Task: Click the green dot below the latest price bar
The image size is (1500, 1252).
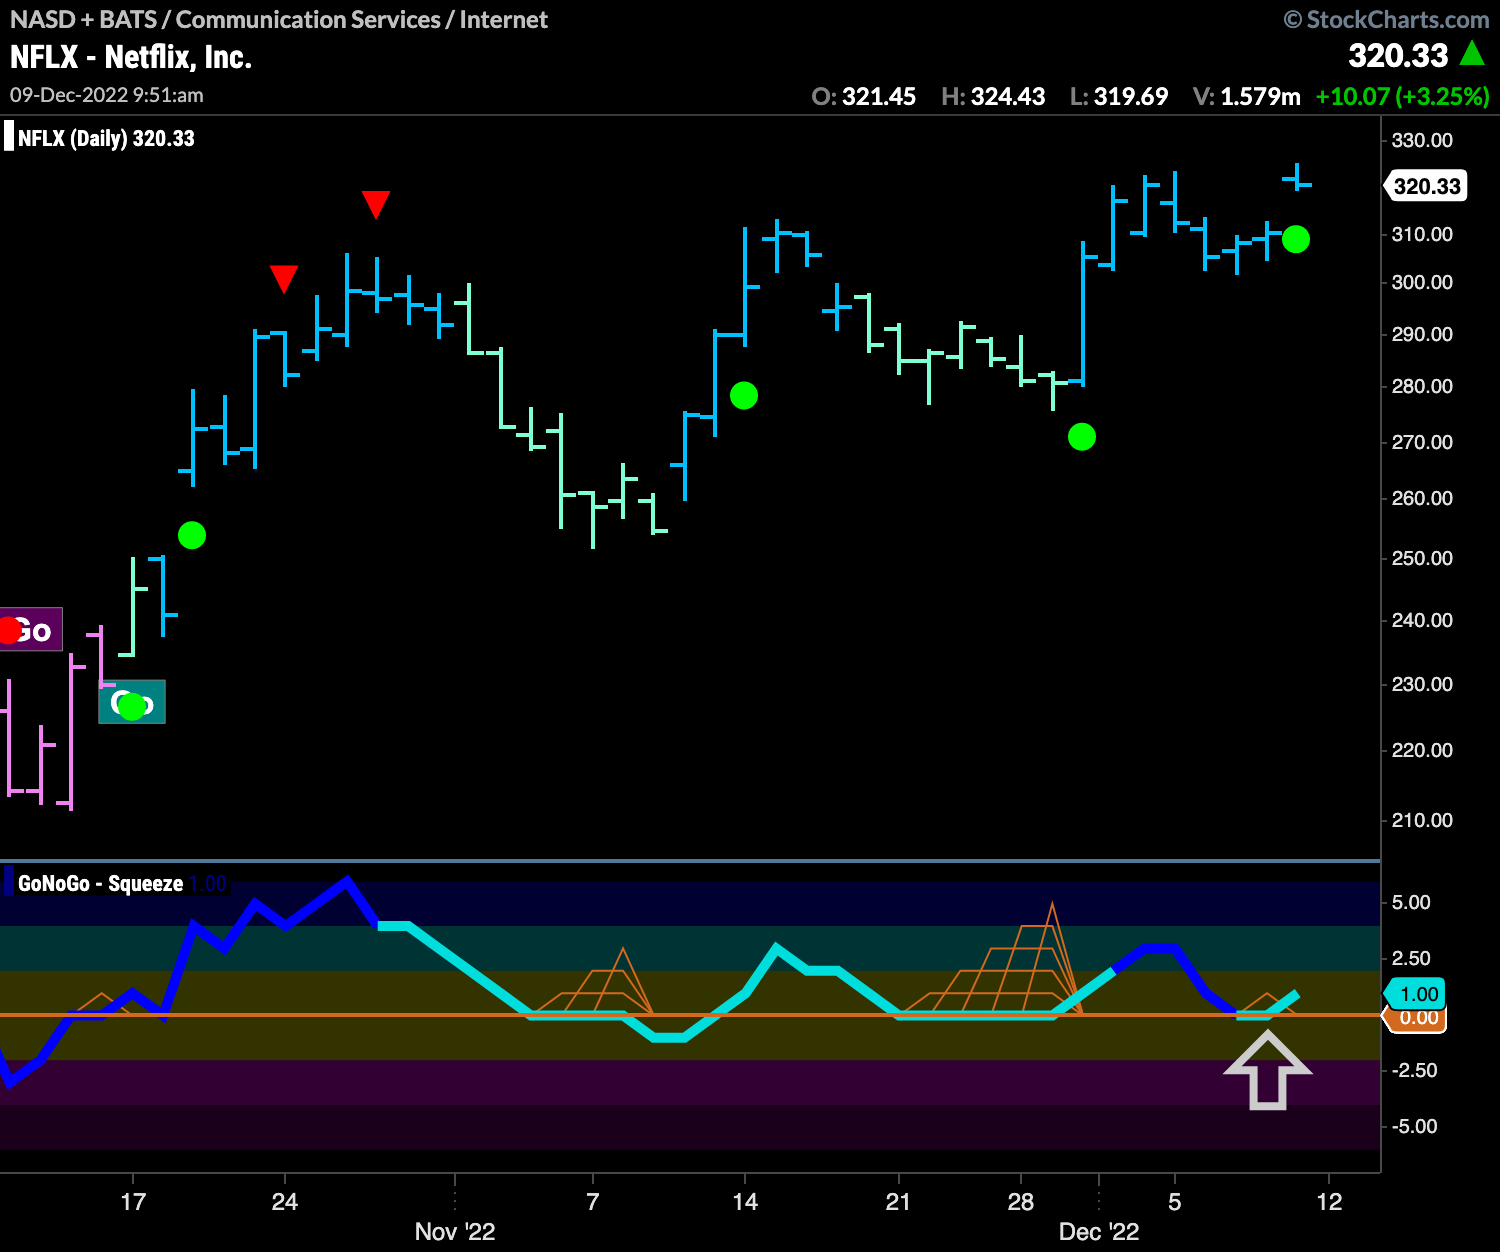Action: (1296, 239)
